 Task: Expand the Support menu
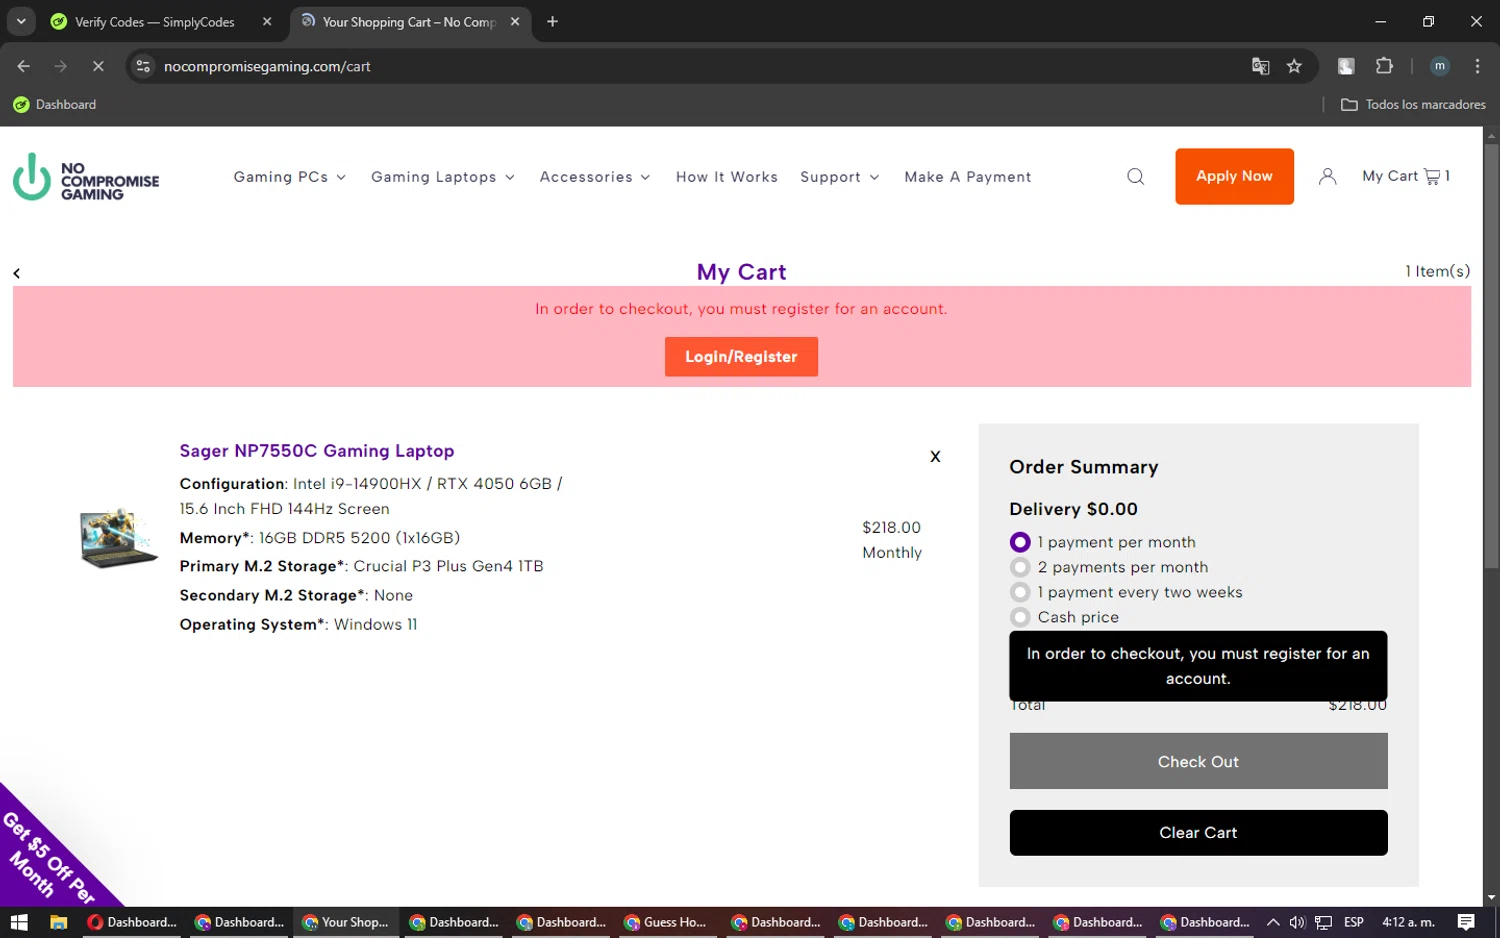840,177
